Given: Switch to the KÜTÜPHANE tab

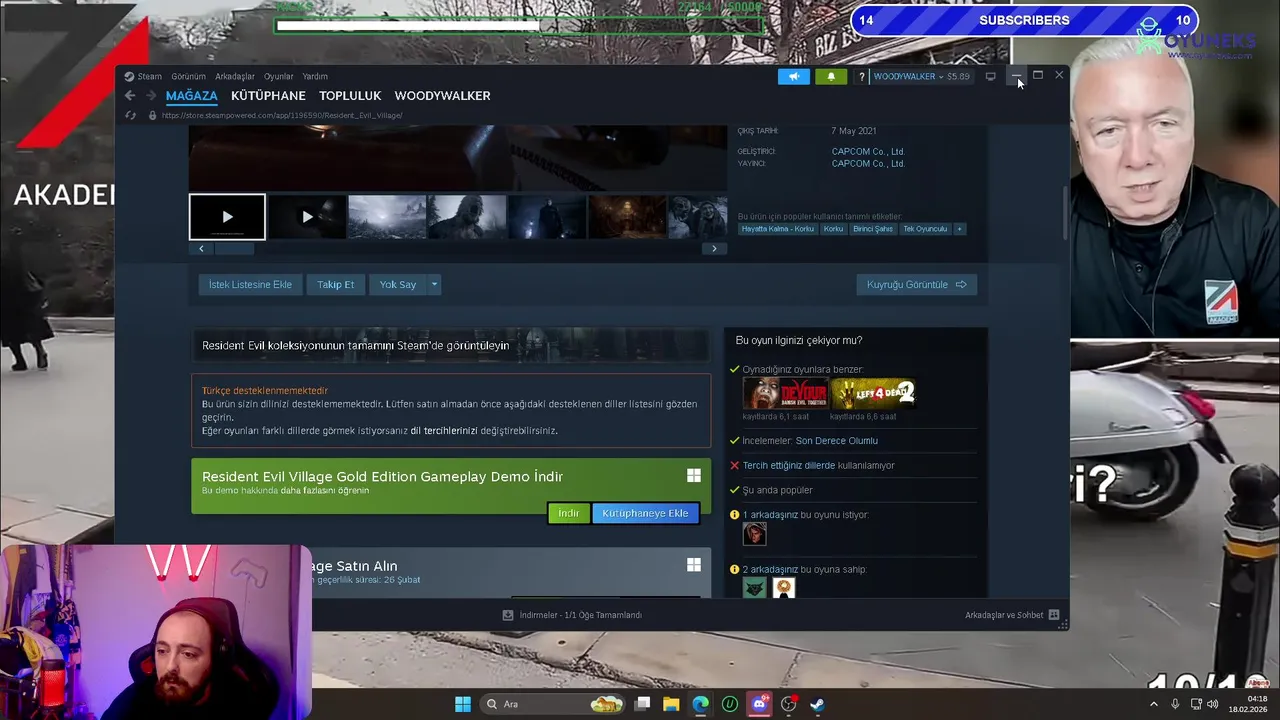Looking at the screenshot, I should (x=268, y=96).
